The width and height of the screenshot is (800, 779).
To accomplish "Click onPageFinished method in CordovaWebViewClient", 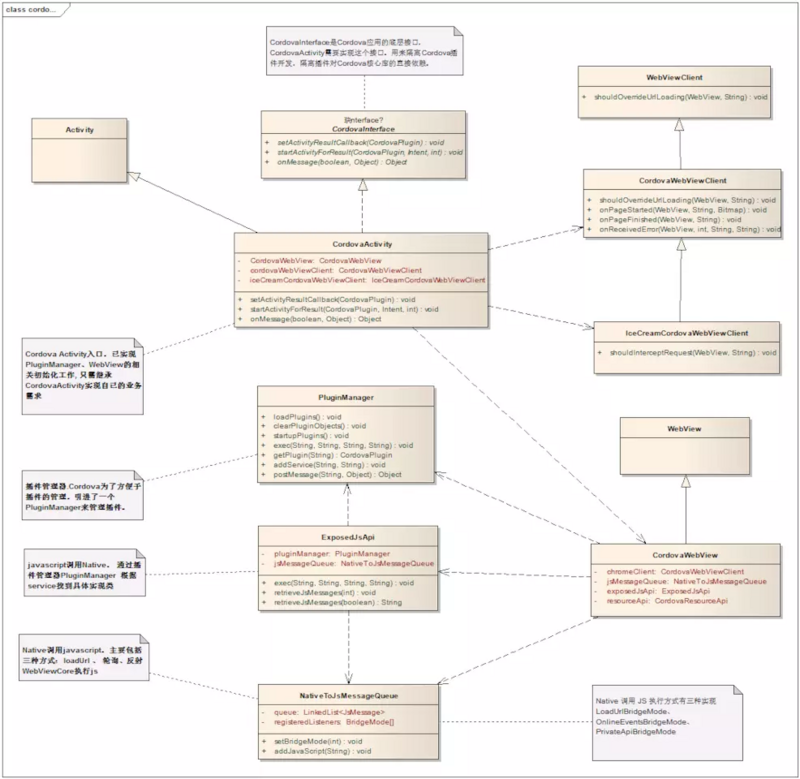I will (x=670, y=219).
